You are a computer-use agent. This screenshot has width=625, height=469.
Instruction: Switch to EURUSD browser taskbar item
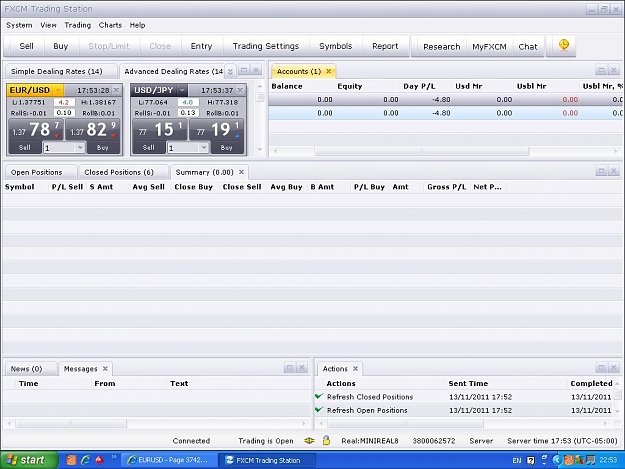click(168, 460)
